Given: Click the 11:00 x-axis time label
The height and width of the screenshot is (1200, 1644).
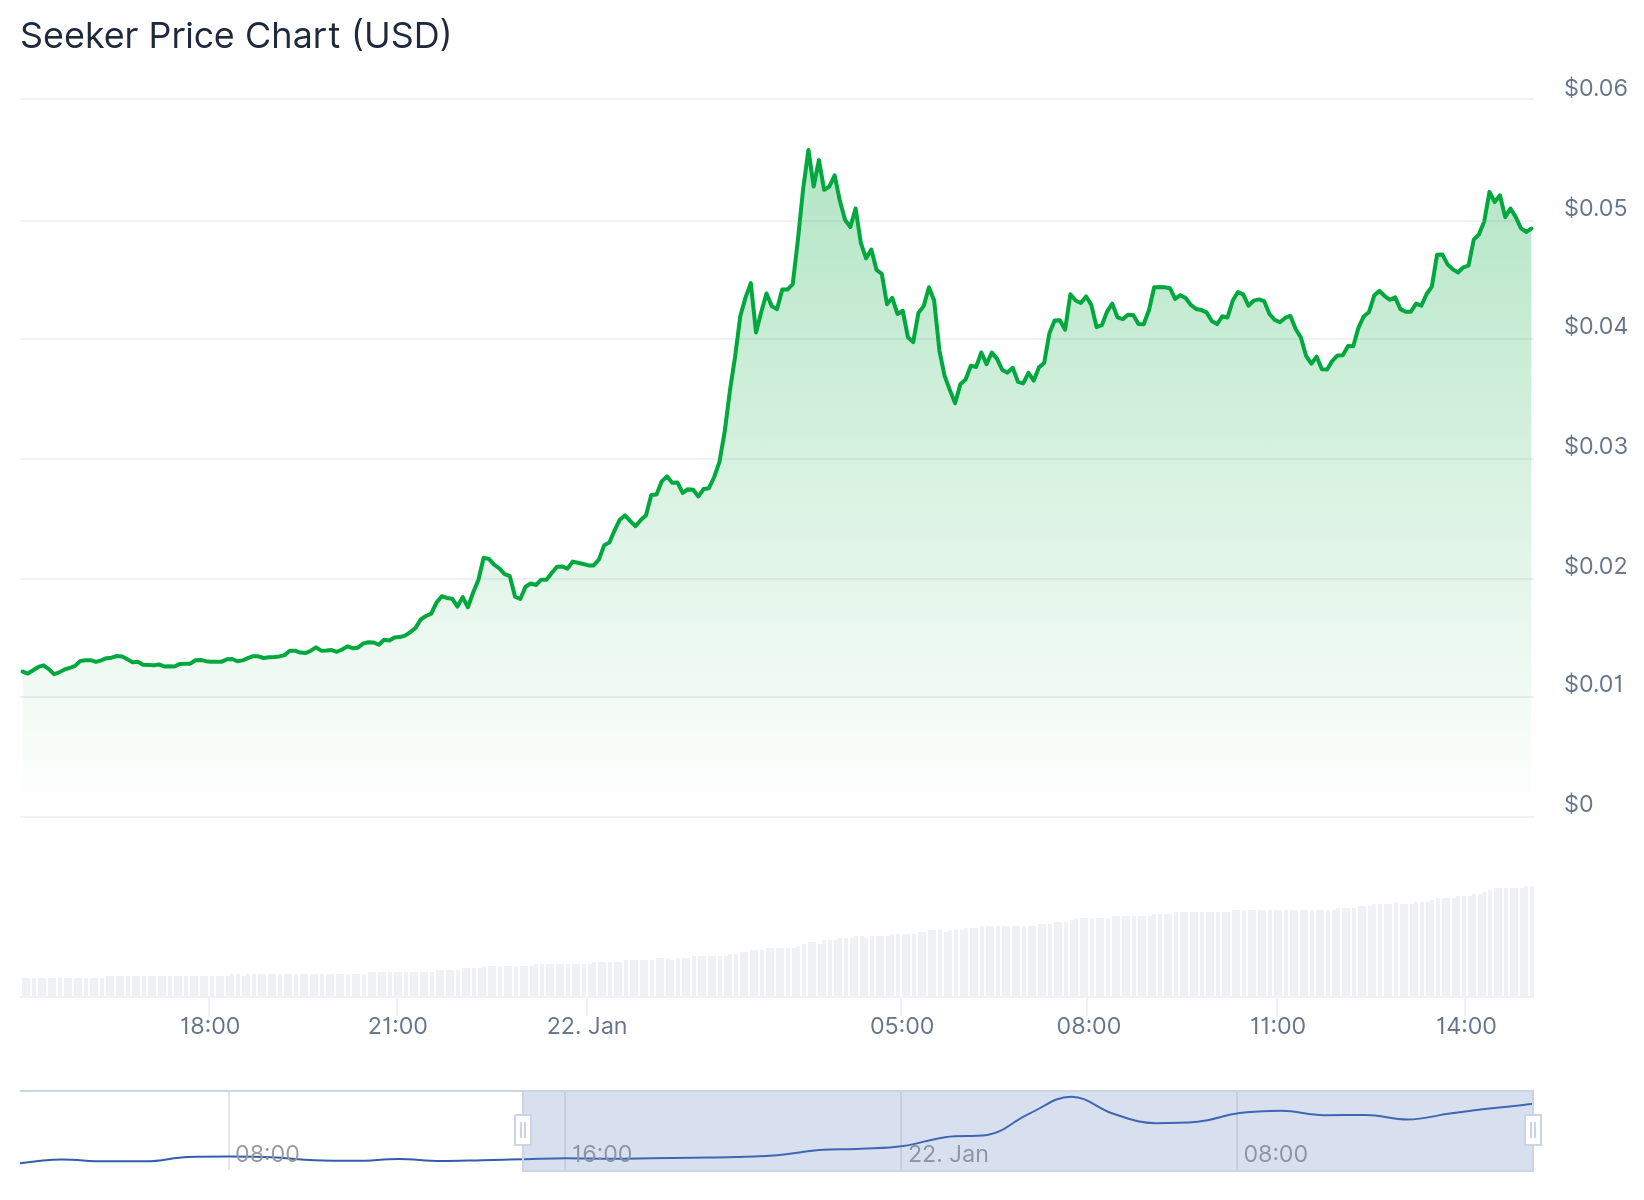Looking at the screenshot, I should pos(1278,1026).
